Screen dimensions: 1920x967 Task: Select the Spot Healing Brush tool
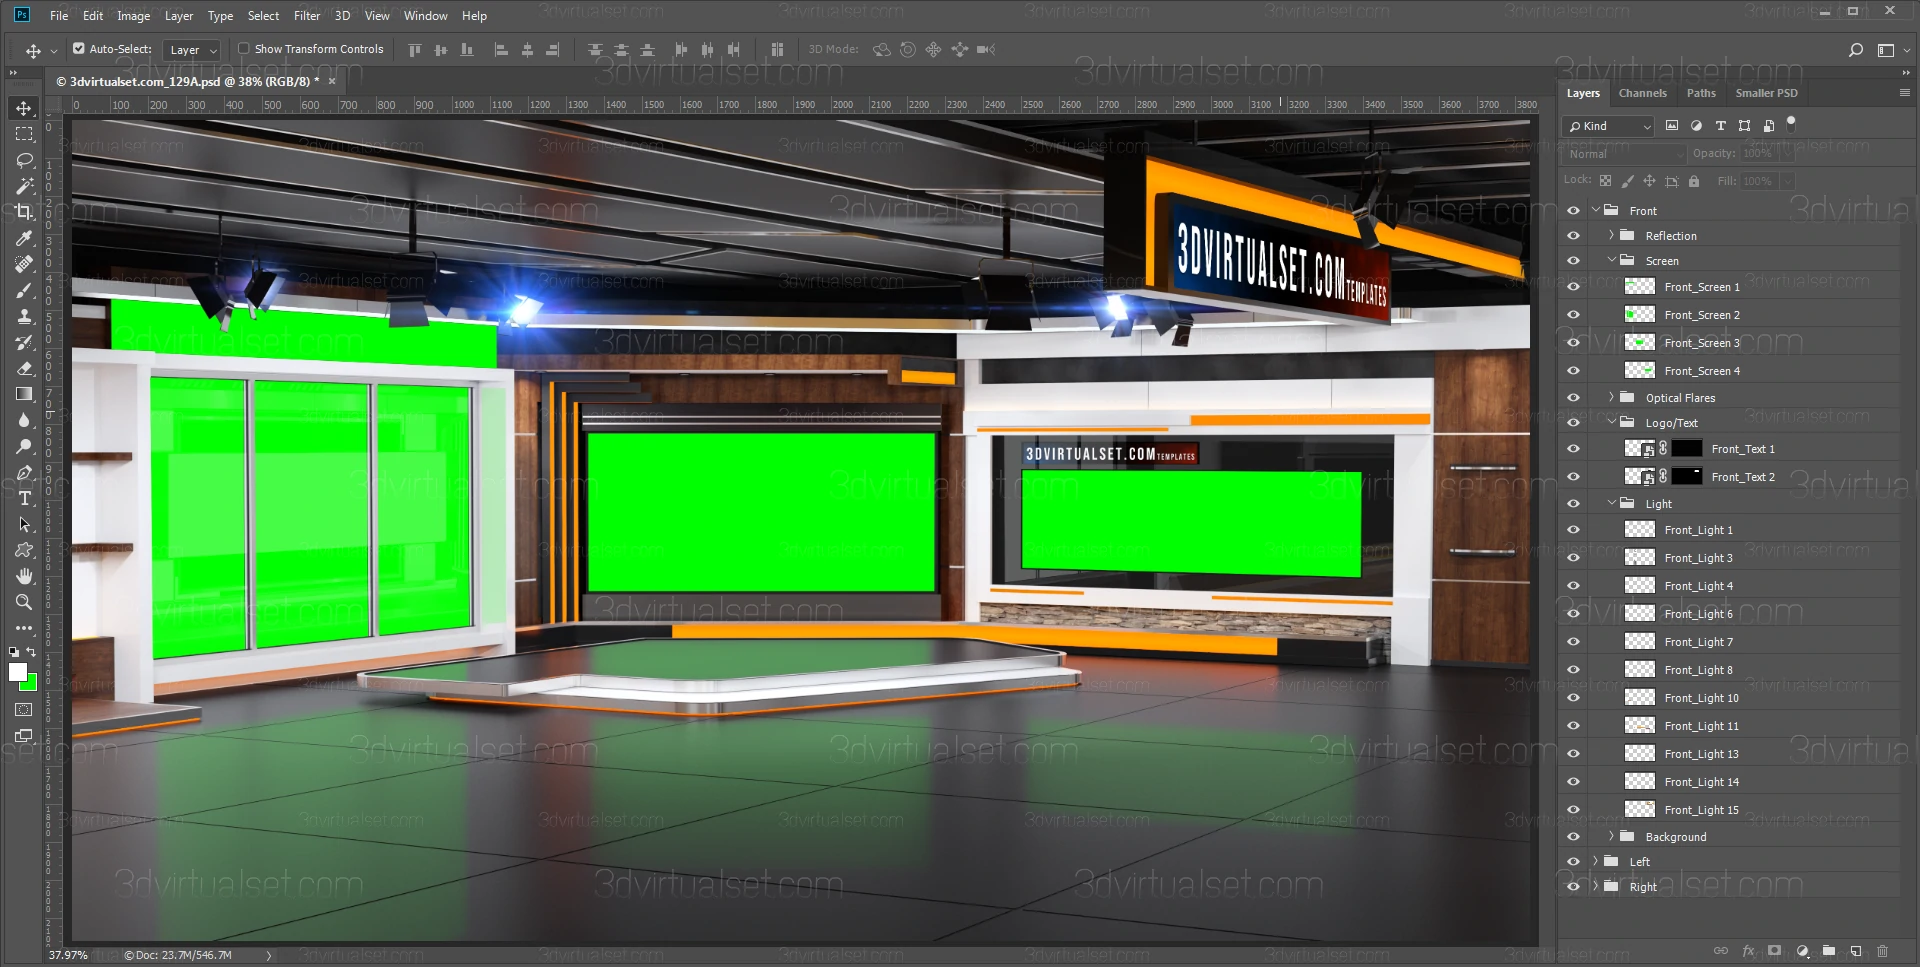point(24,264)
